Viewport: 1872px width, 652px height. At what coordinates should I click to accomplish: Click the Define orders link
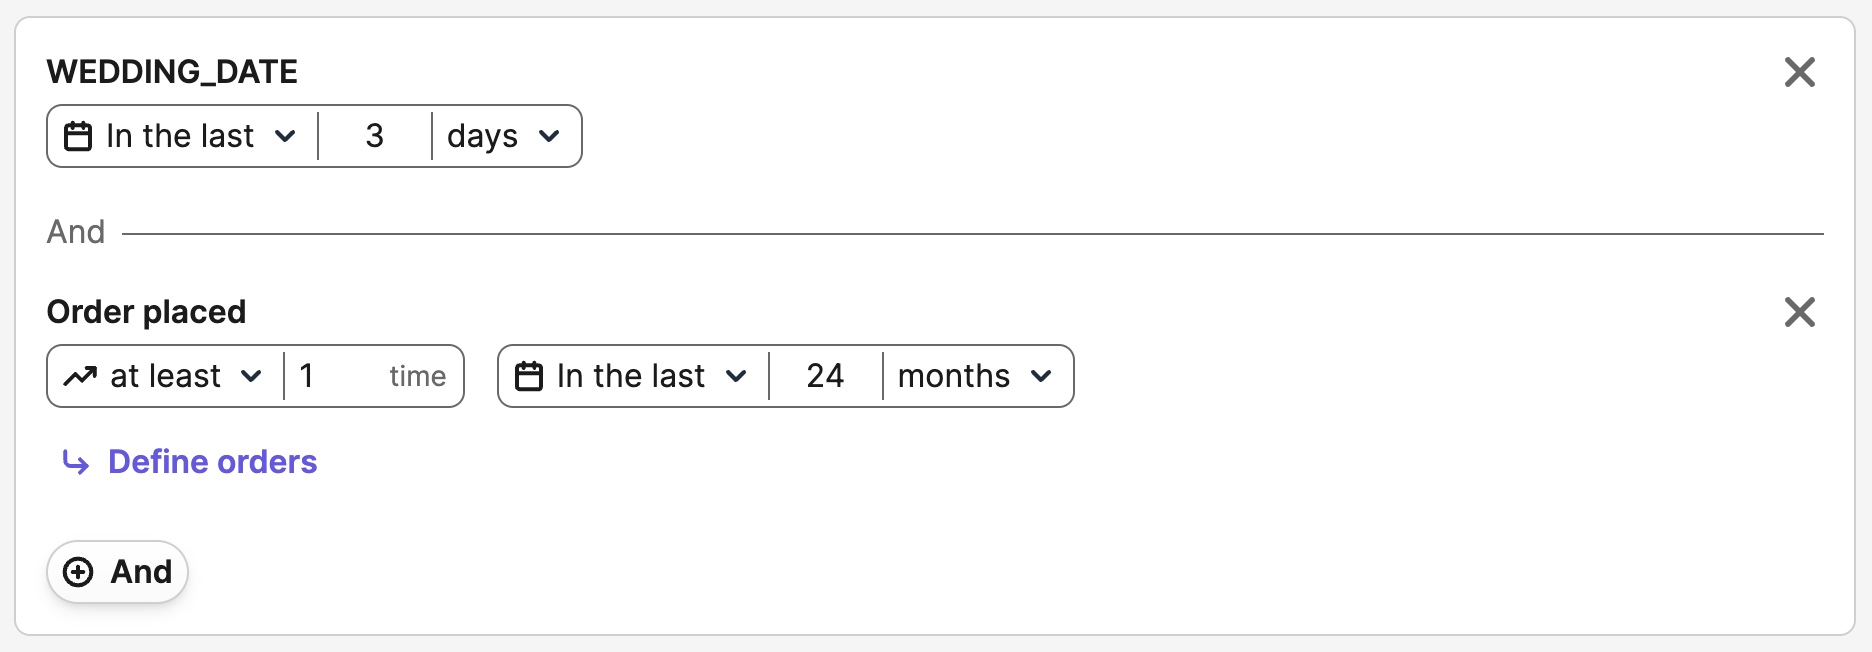coord(212,462)
